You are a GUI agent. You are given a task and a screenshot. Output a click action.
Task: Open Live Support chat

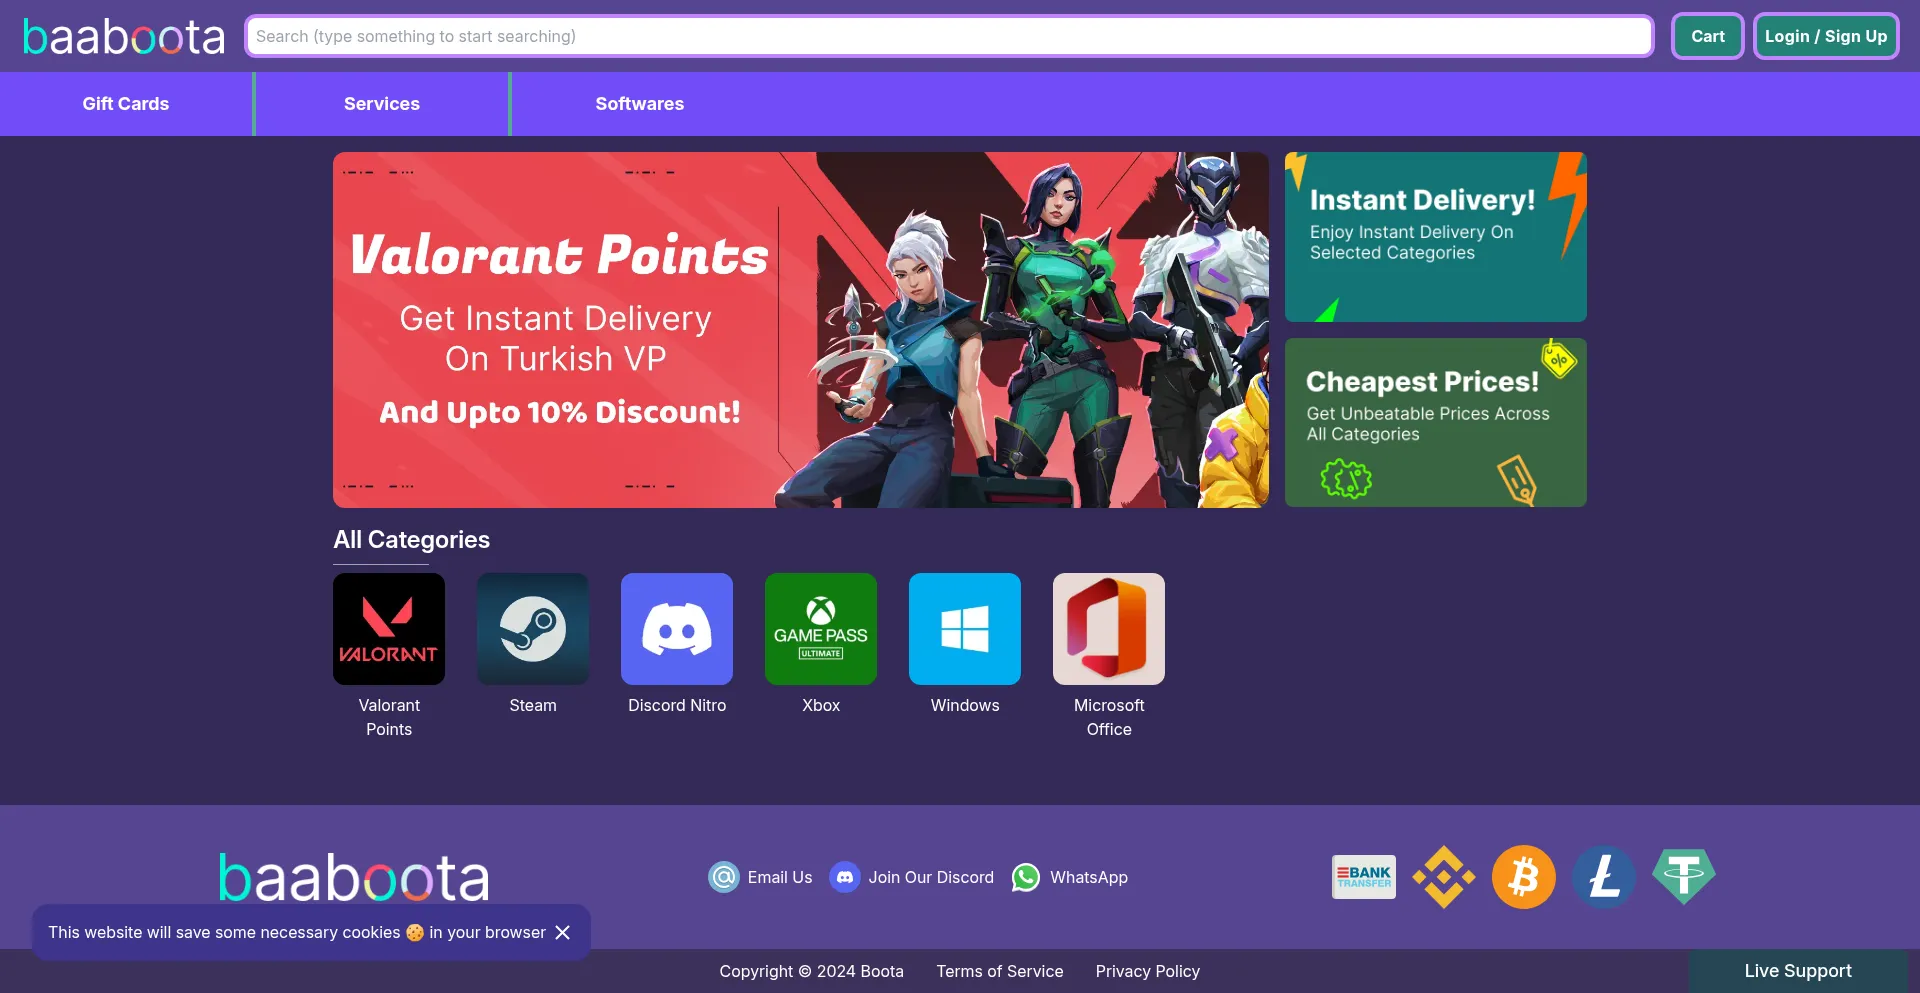click(1798, 971)
